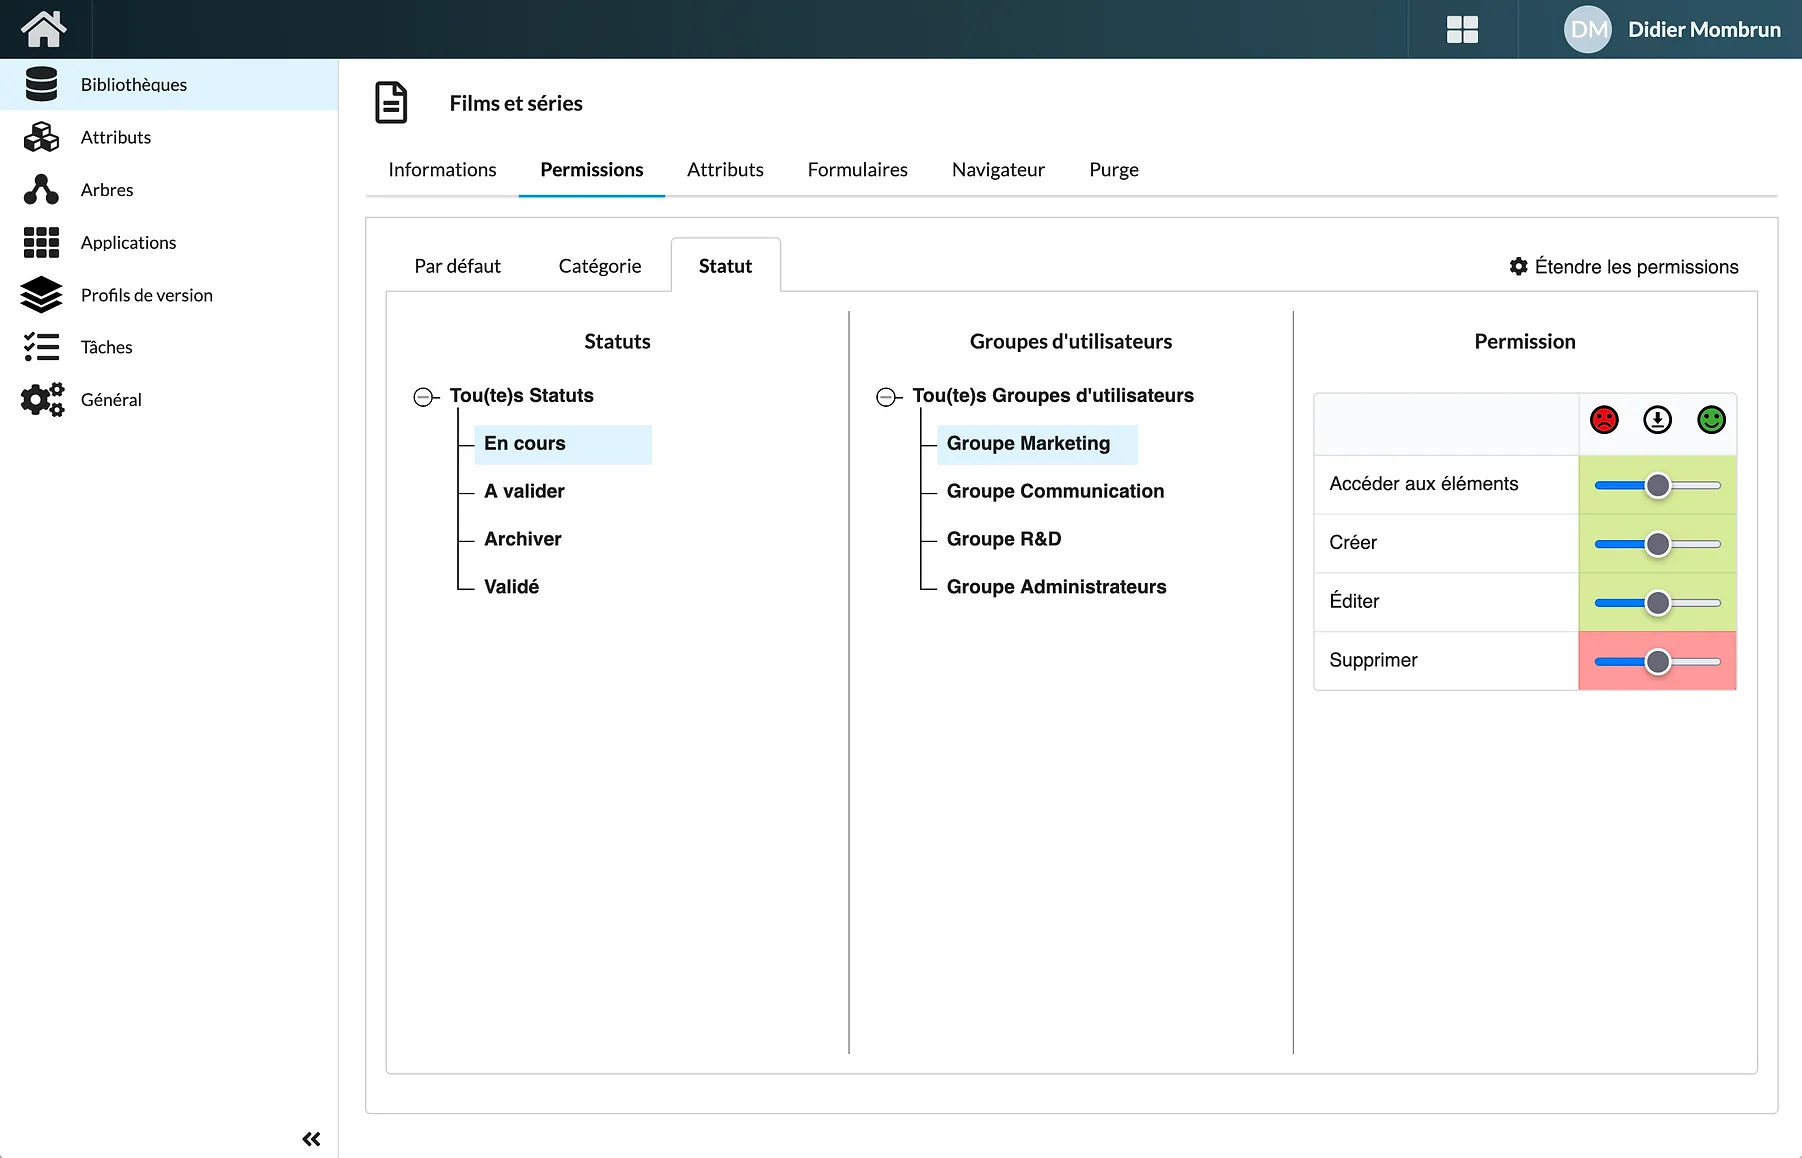Image resolution: width=1802 pixels, height=1158 pixels.
Task: Switch to the Par défaut sub-tab
Action: coord(457,266)
